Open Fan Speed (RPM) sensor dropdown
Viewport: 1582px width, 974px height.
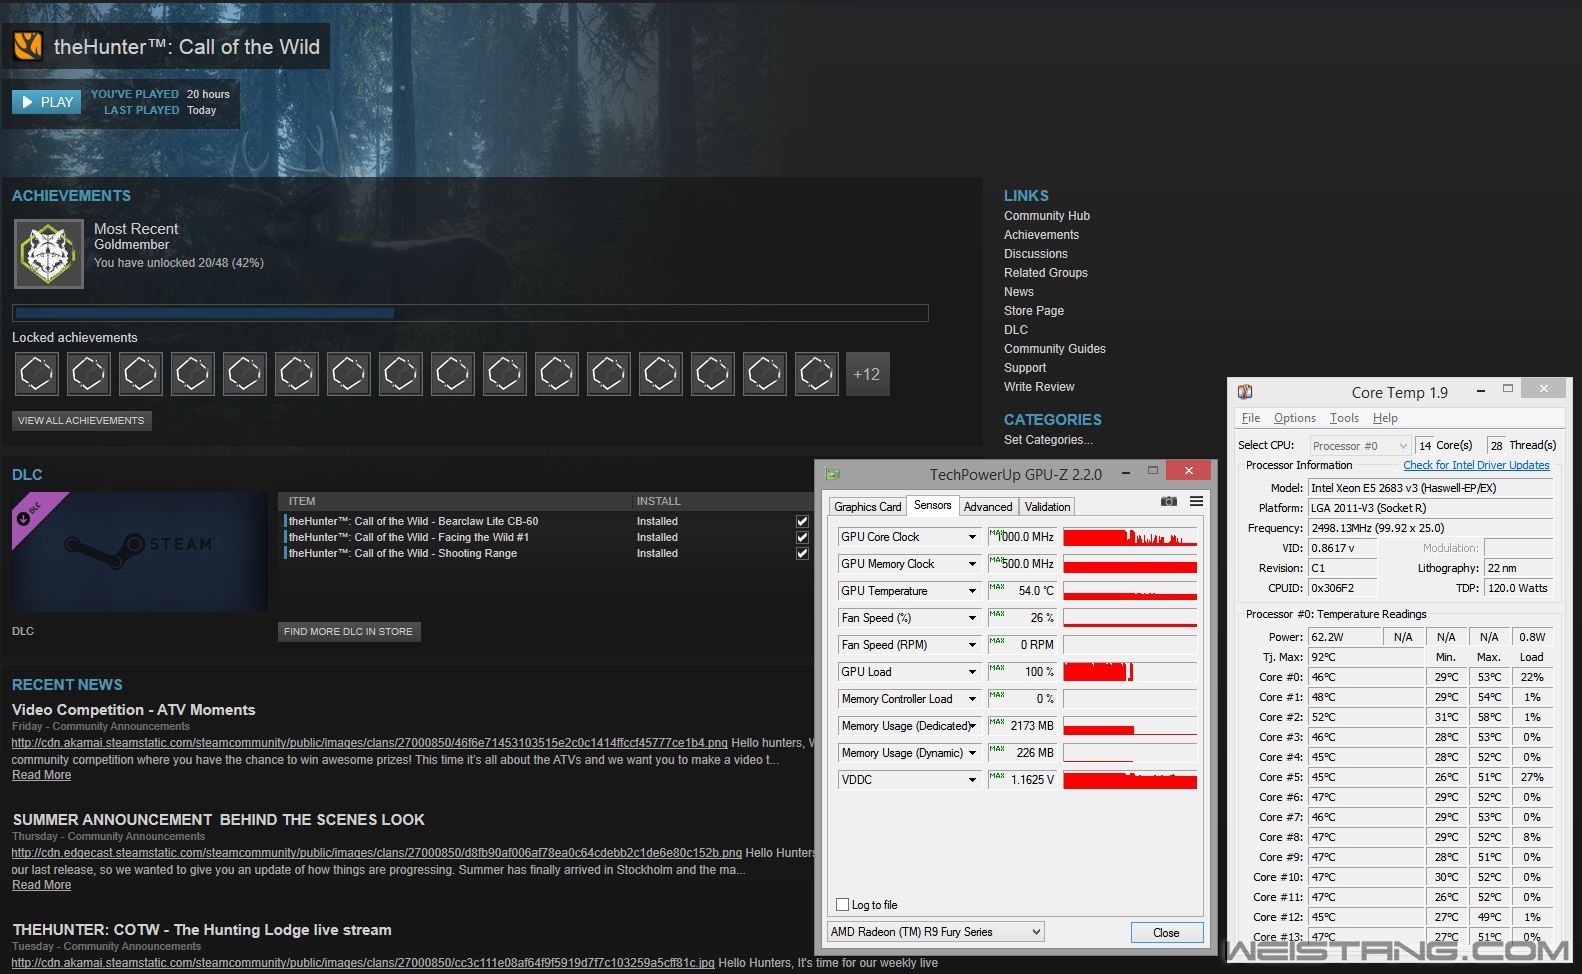(x=972, y=645)
